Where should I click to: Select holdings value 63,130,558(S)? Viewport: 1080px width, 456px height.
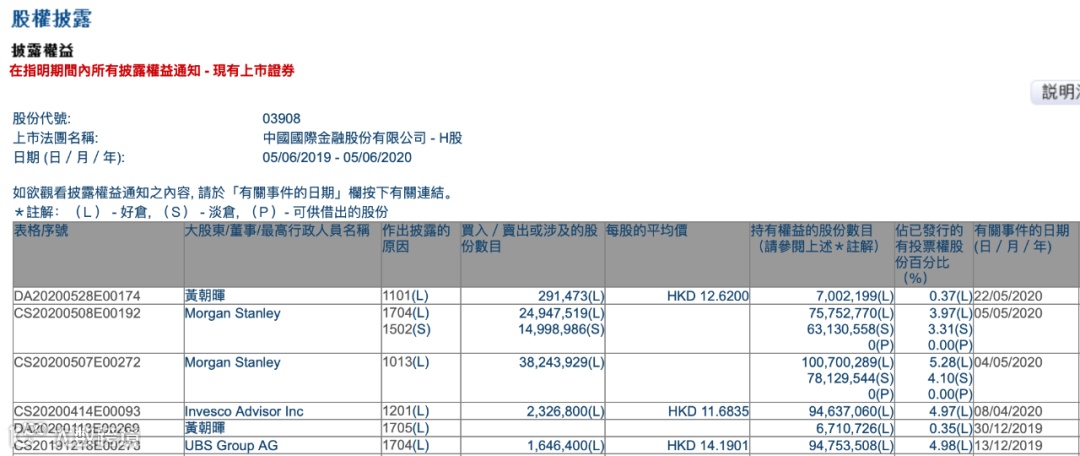coord(849,330)
